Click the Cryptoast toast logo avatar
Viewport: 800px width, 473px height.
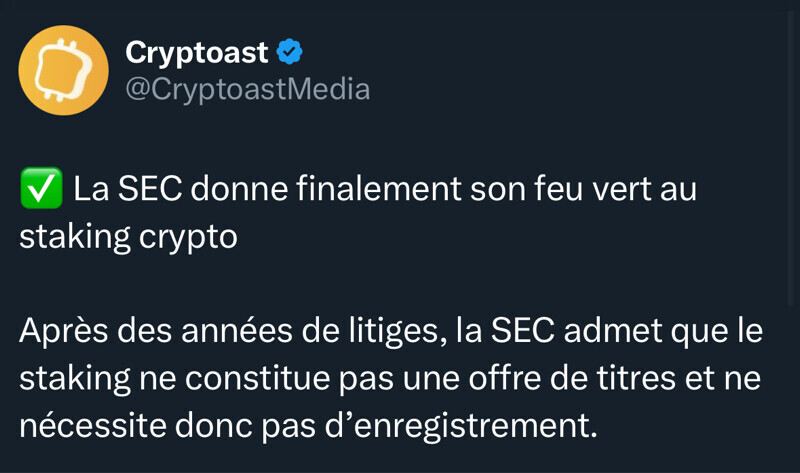click(x=64, y=70)
